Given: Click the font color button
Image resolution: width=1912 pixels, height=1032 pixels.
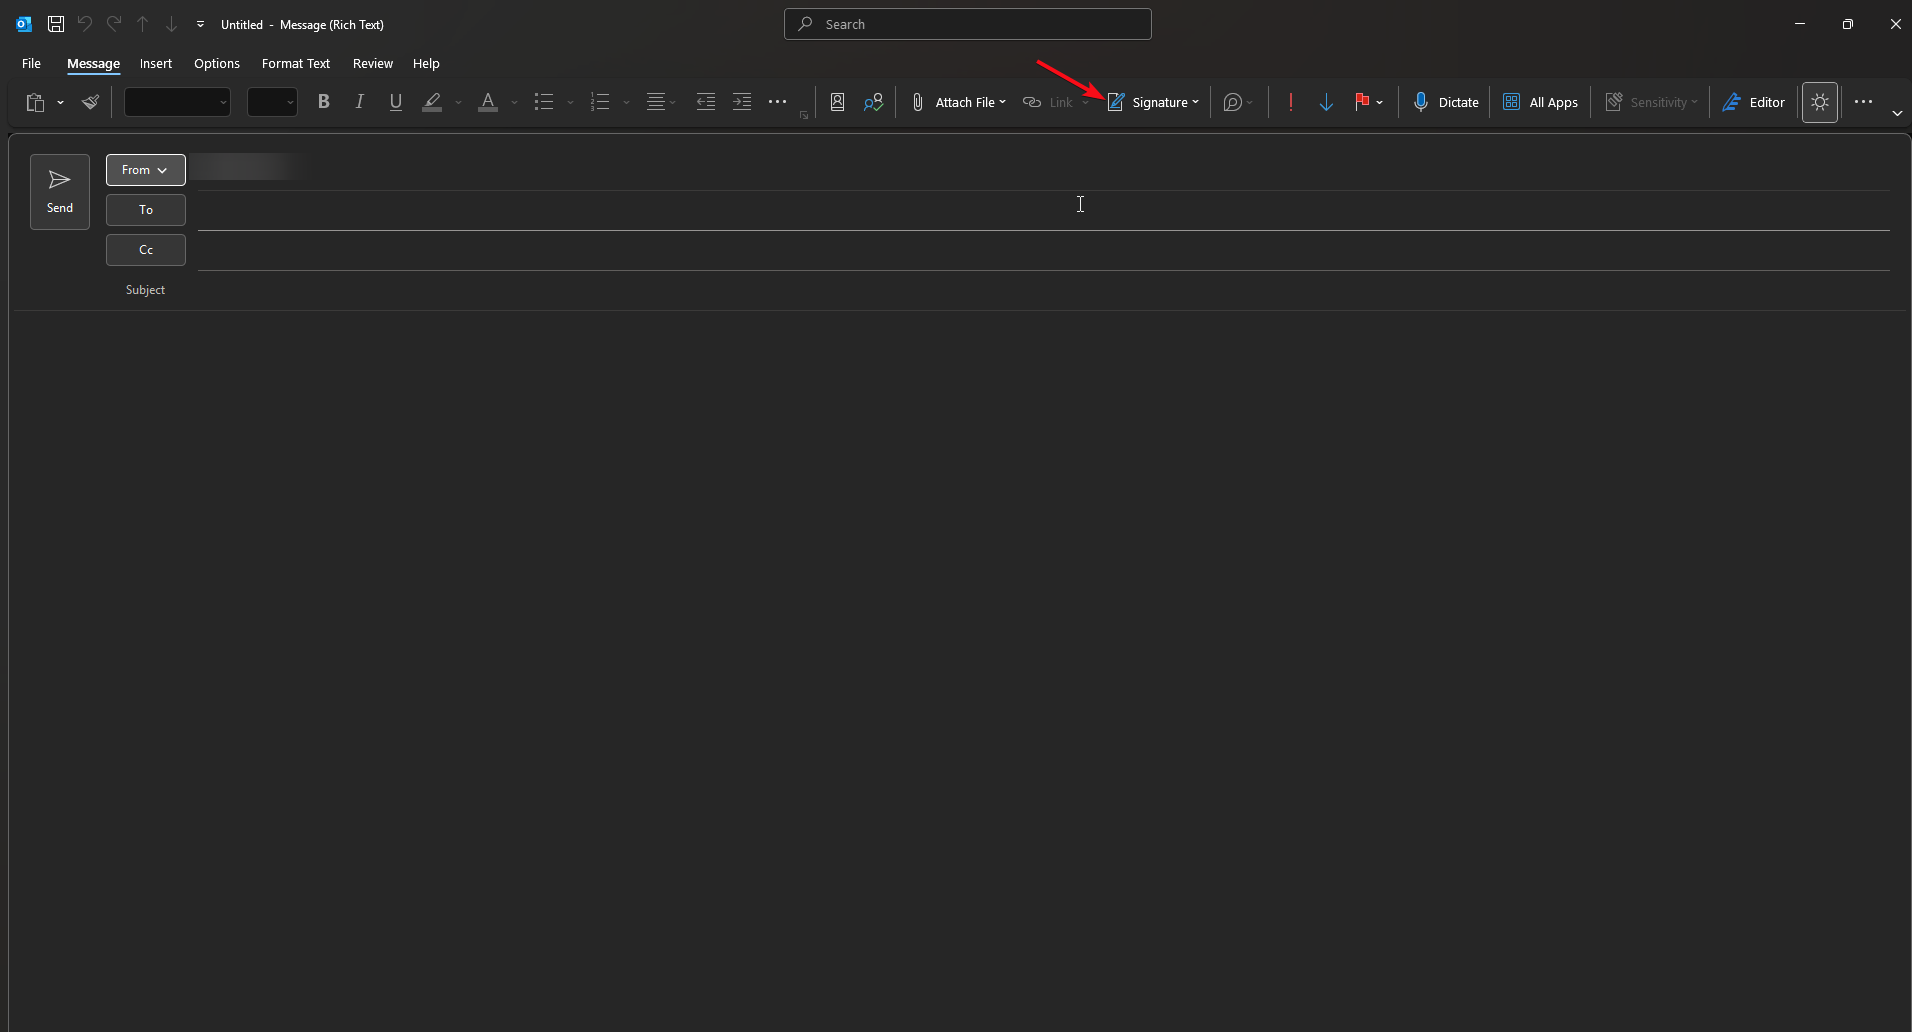Looking at the screenshot, I should point(488,102).
